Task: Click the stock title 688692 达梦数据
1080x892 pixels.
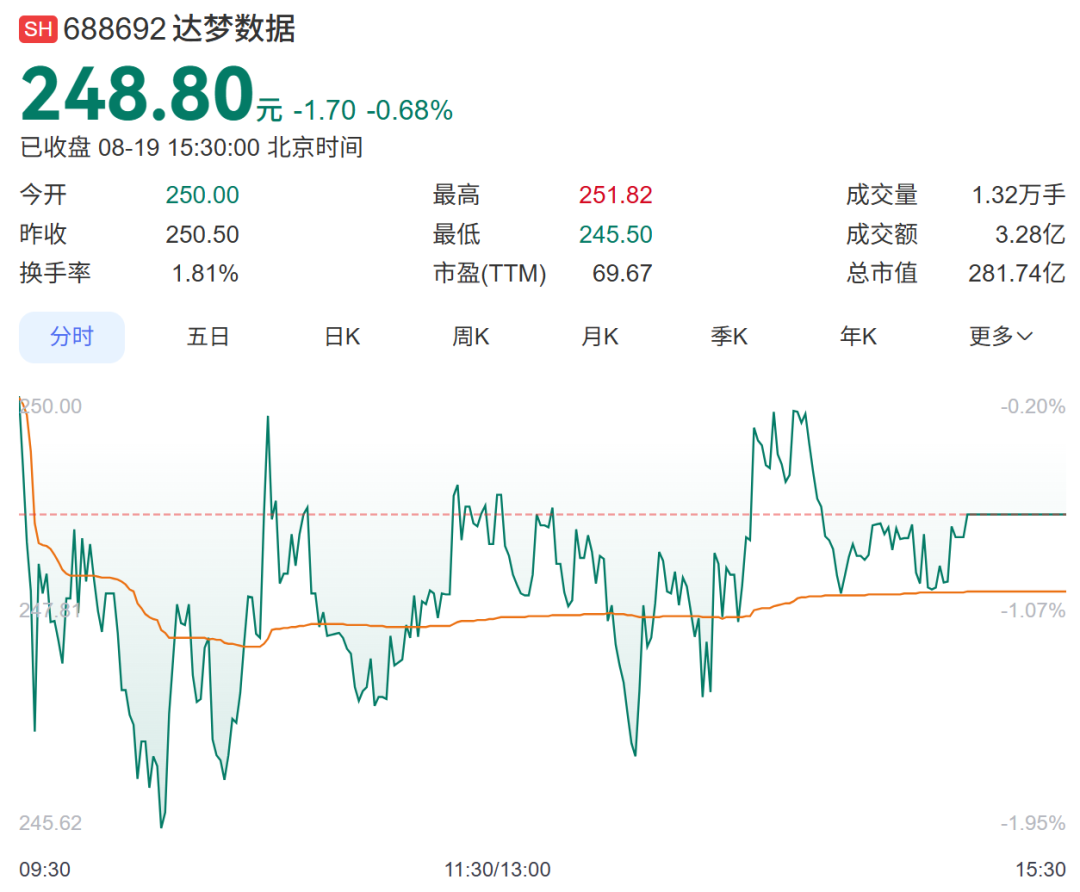Action: pyautogui.click(x=180, y=29)
